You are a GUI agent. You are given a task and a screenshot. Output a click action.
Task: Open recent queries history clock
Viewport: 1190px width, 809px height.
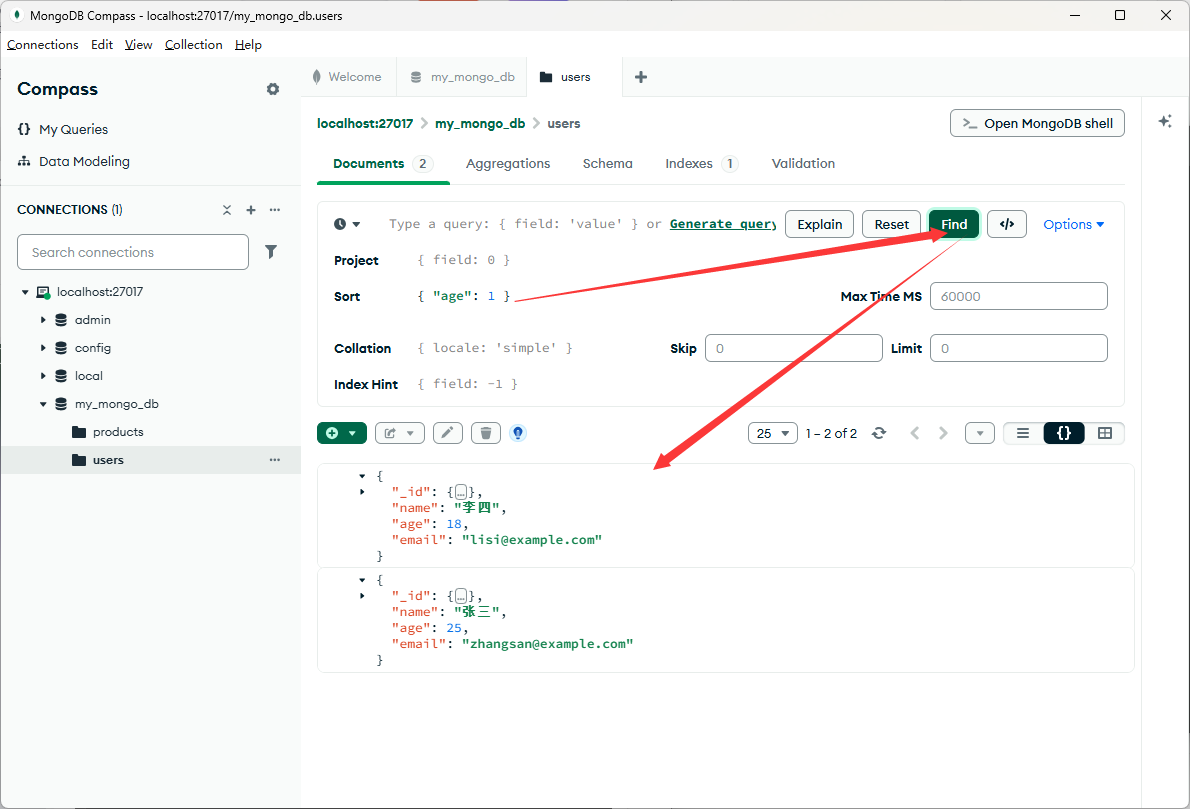[347, 224]
